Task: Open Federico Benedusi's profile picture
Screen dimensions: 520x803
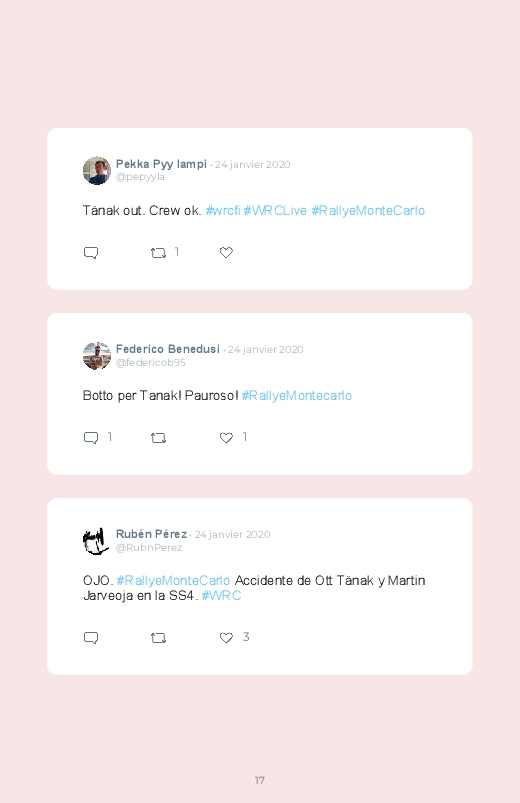Action: (x=97, y=356)
